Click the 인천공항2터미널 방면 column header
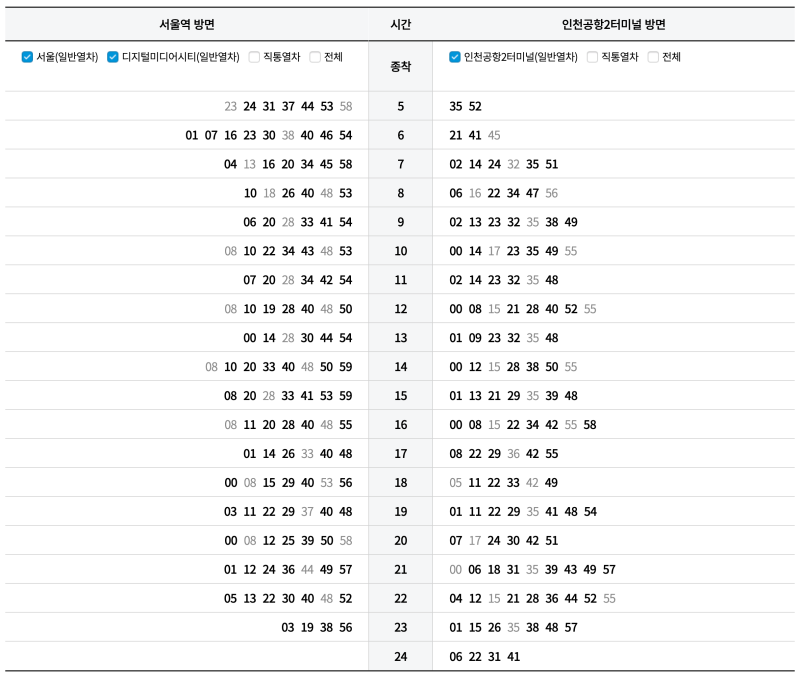This screenshot has width=800, height=683. [613, 24]
